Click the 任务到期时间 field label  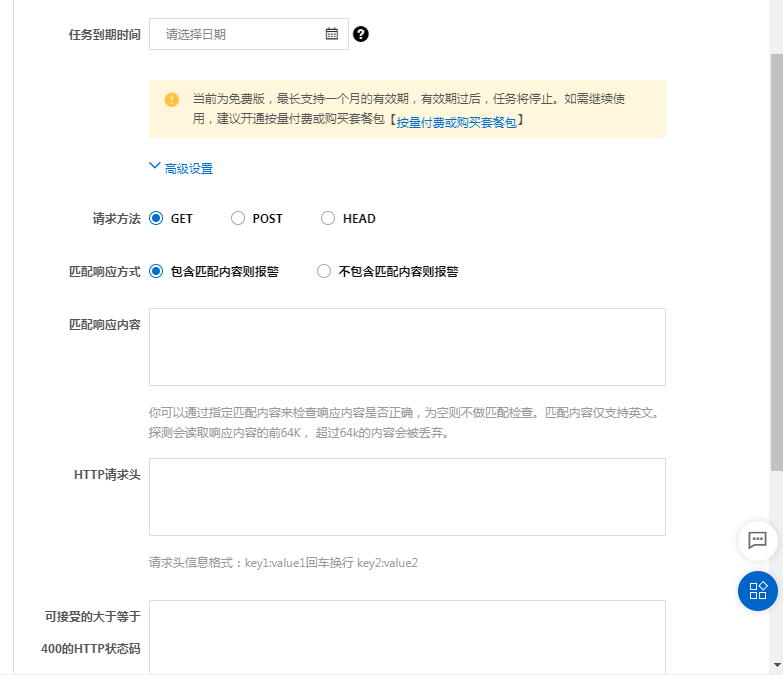click(x=104, y=34)
